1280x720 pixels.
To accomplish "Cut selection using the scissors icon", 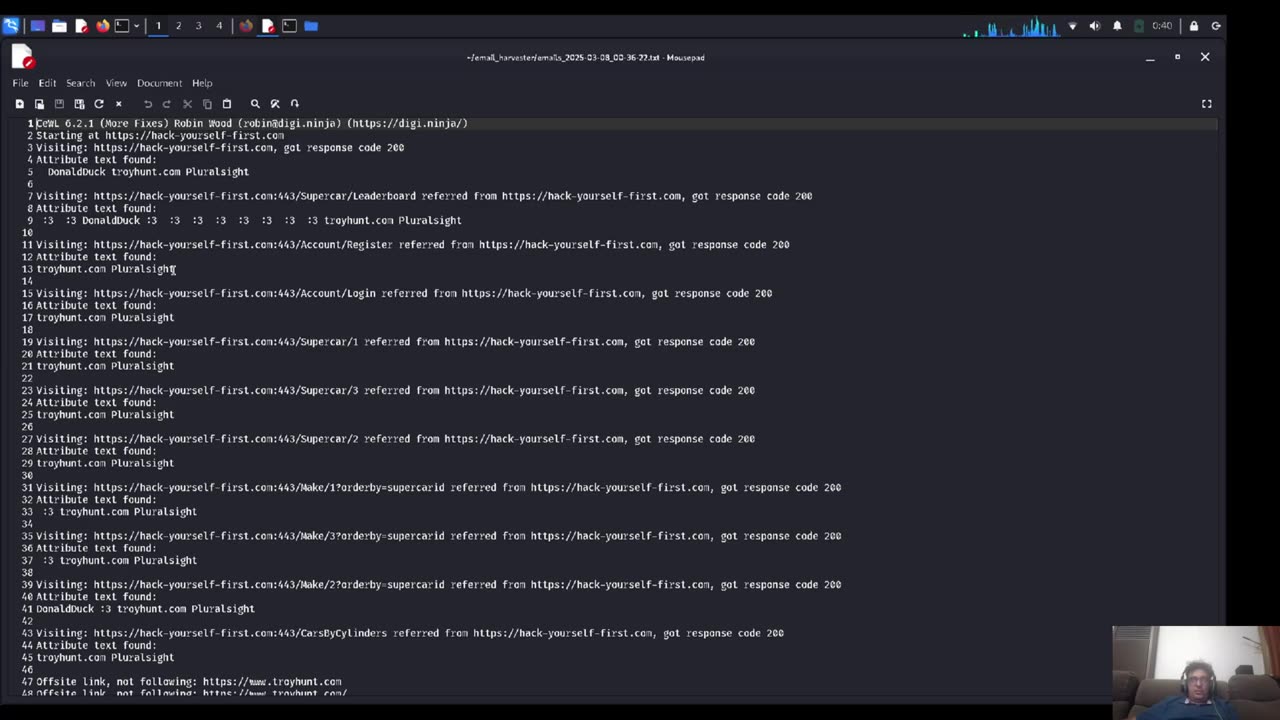I will tap(187, 104).
